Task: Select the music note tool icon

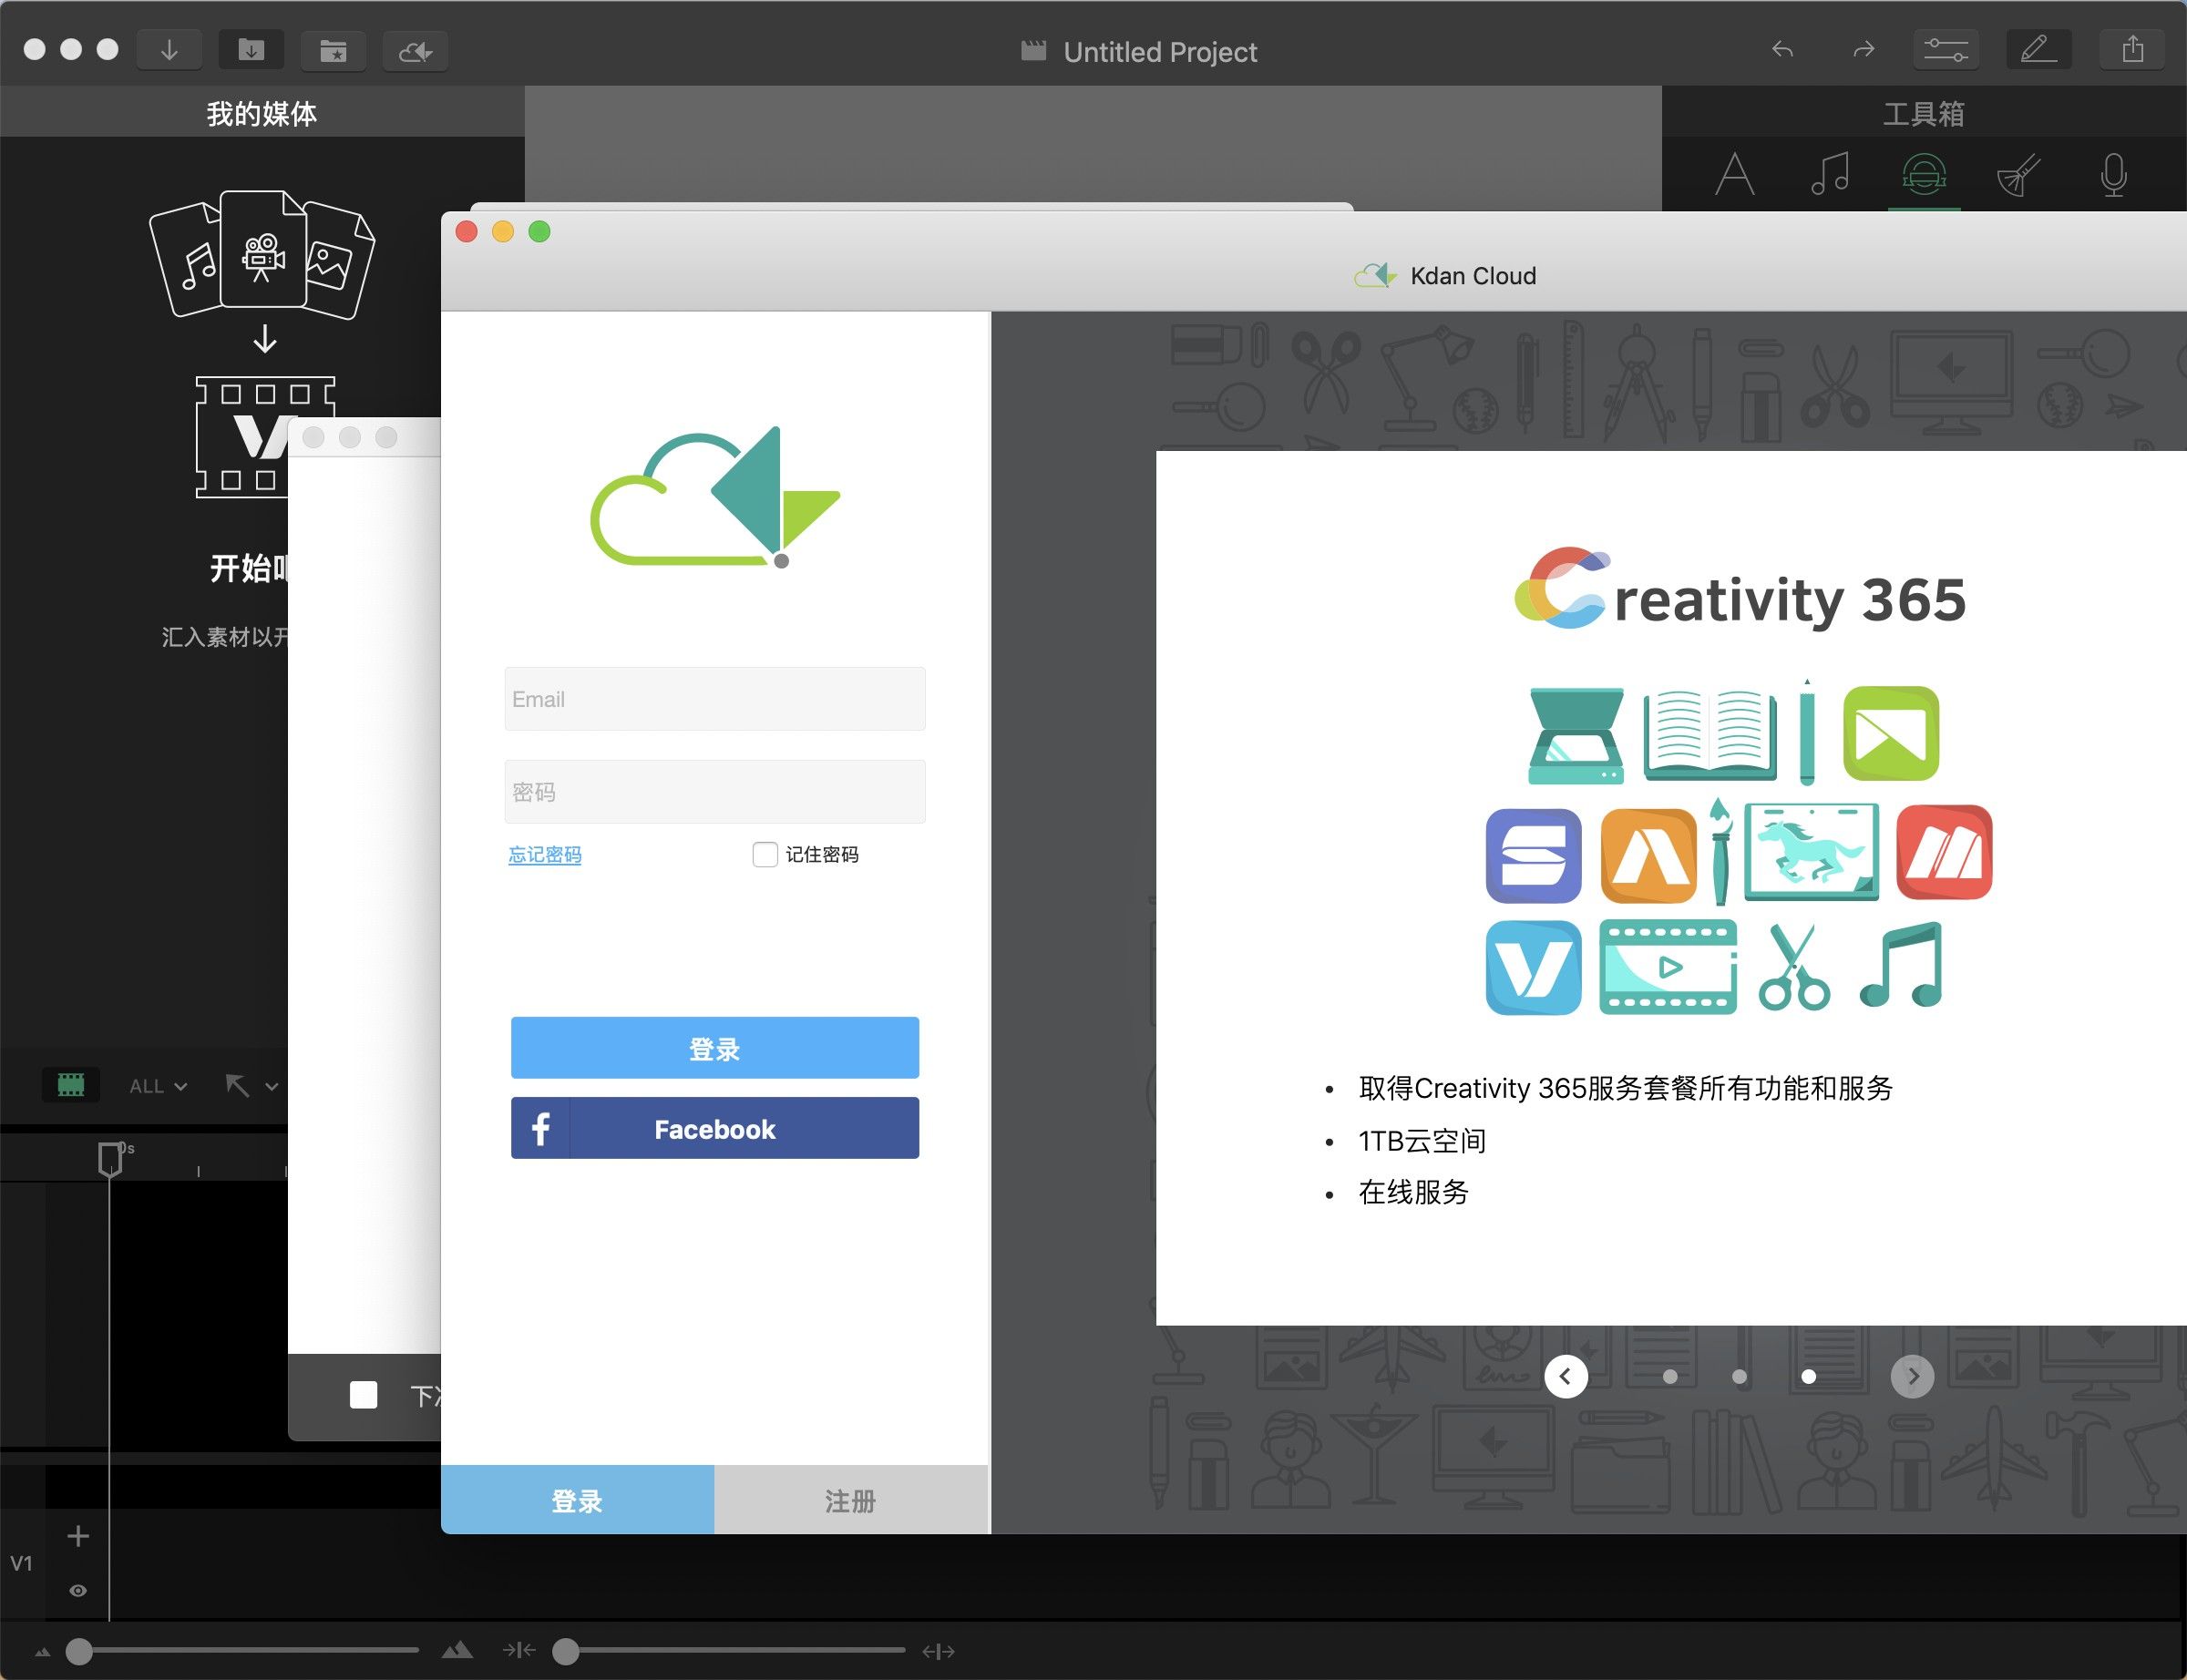Action: point(1830,175)
